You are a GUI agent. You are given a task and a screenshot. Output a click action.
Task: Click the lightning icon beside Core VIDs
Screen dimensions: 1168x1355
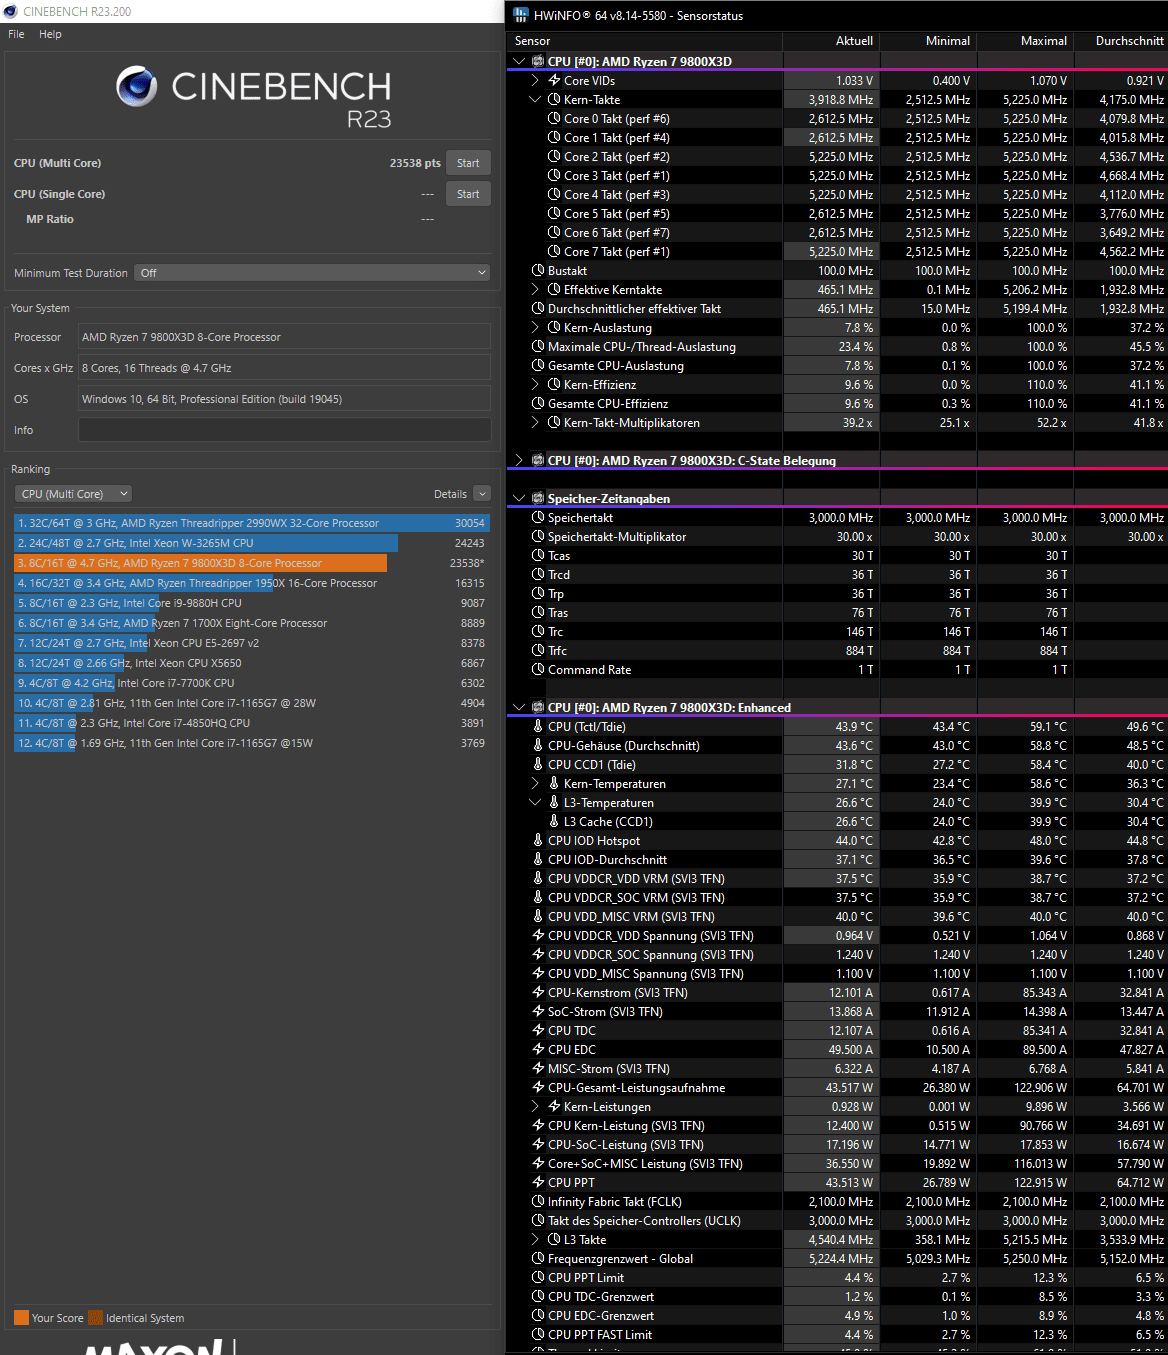(x=554, y=80)
